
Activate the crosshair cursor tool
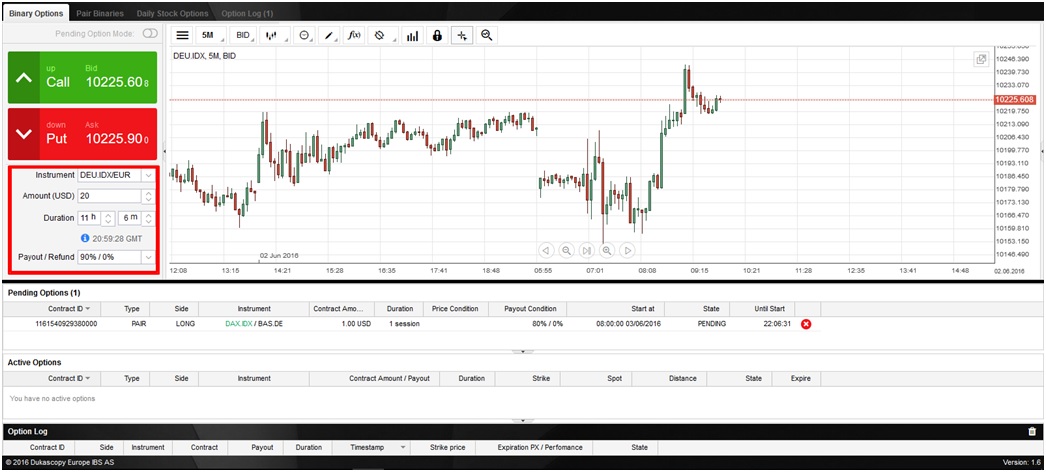click(462, 35)
